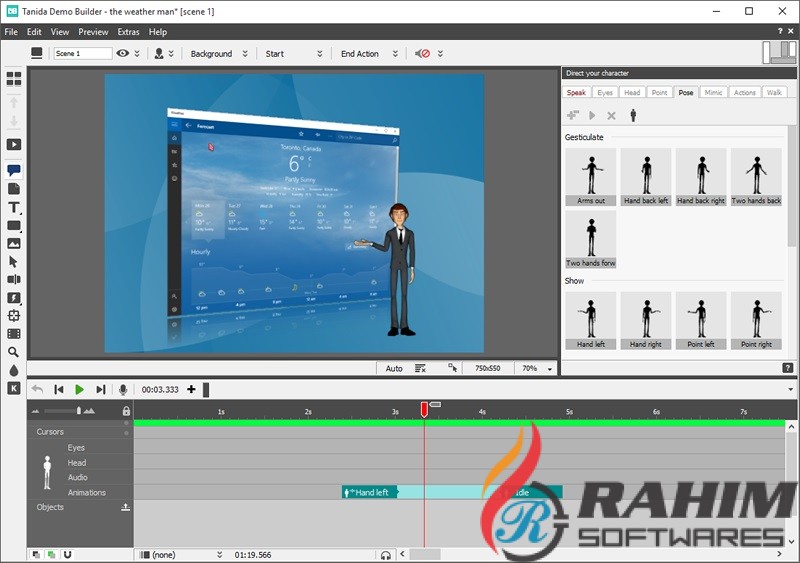Open dropdown arrow next to character icon
The image size is (800, 563).
[171, 53]
